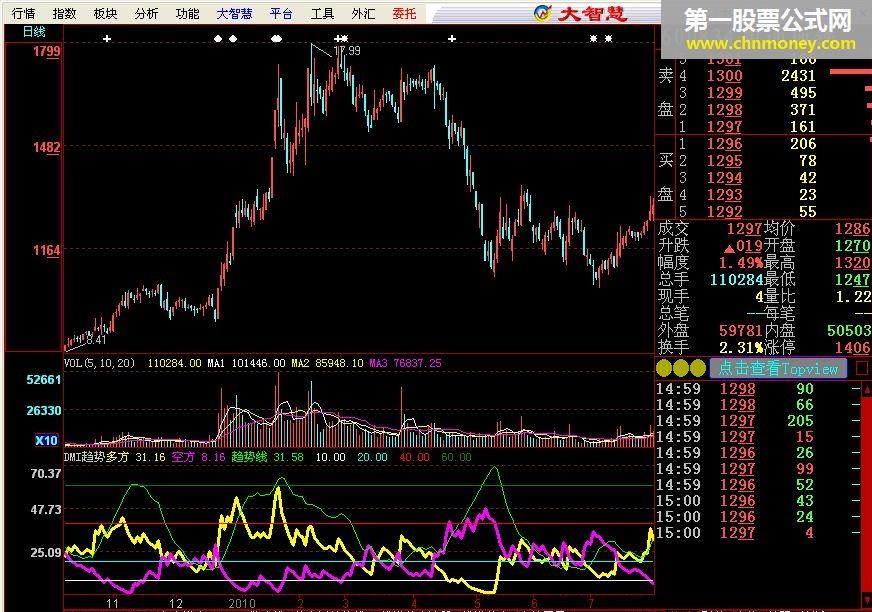The image size is (872, 612).
Task: Click the 1482 price axis label
Action: tap(47, 147)
